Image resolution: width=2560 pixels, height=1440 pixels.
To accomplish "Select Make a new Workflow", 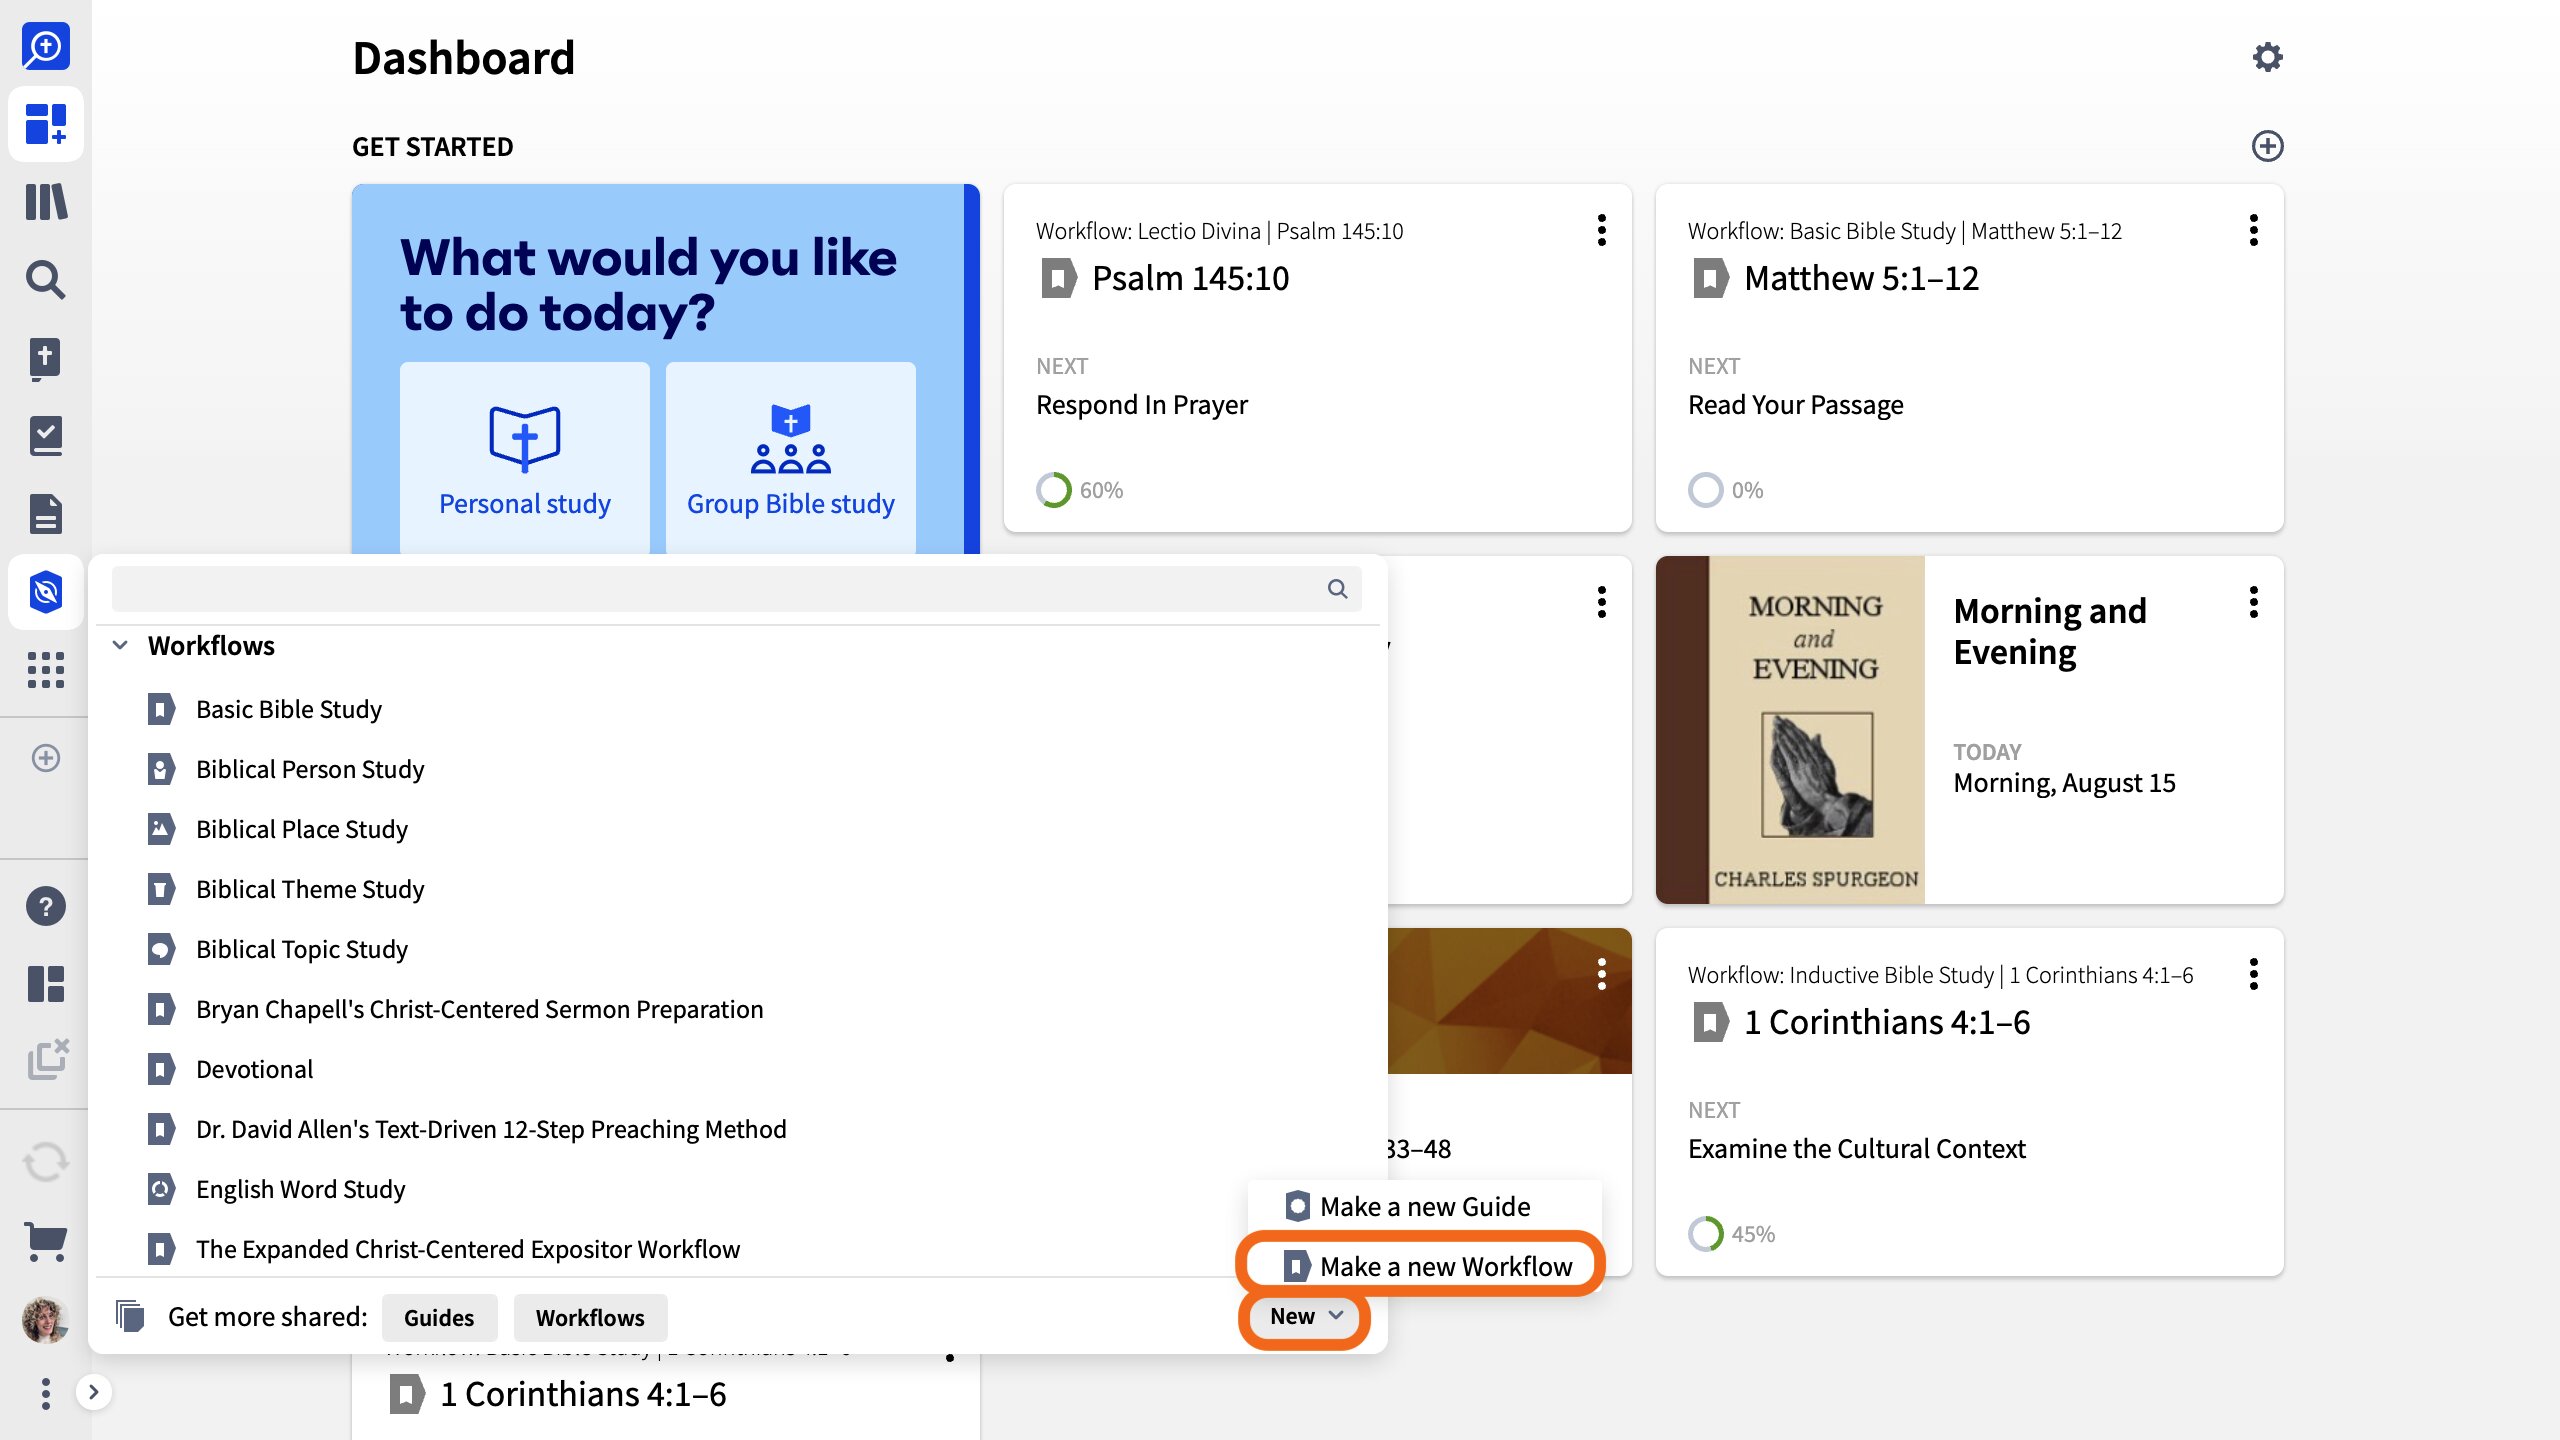I will click(1425, 1267).
